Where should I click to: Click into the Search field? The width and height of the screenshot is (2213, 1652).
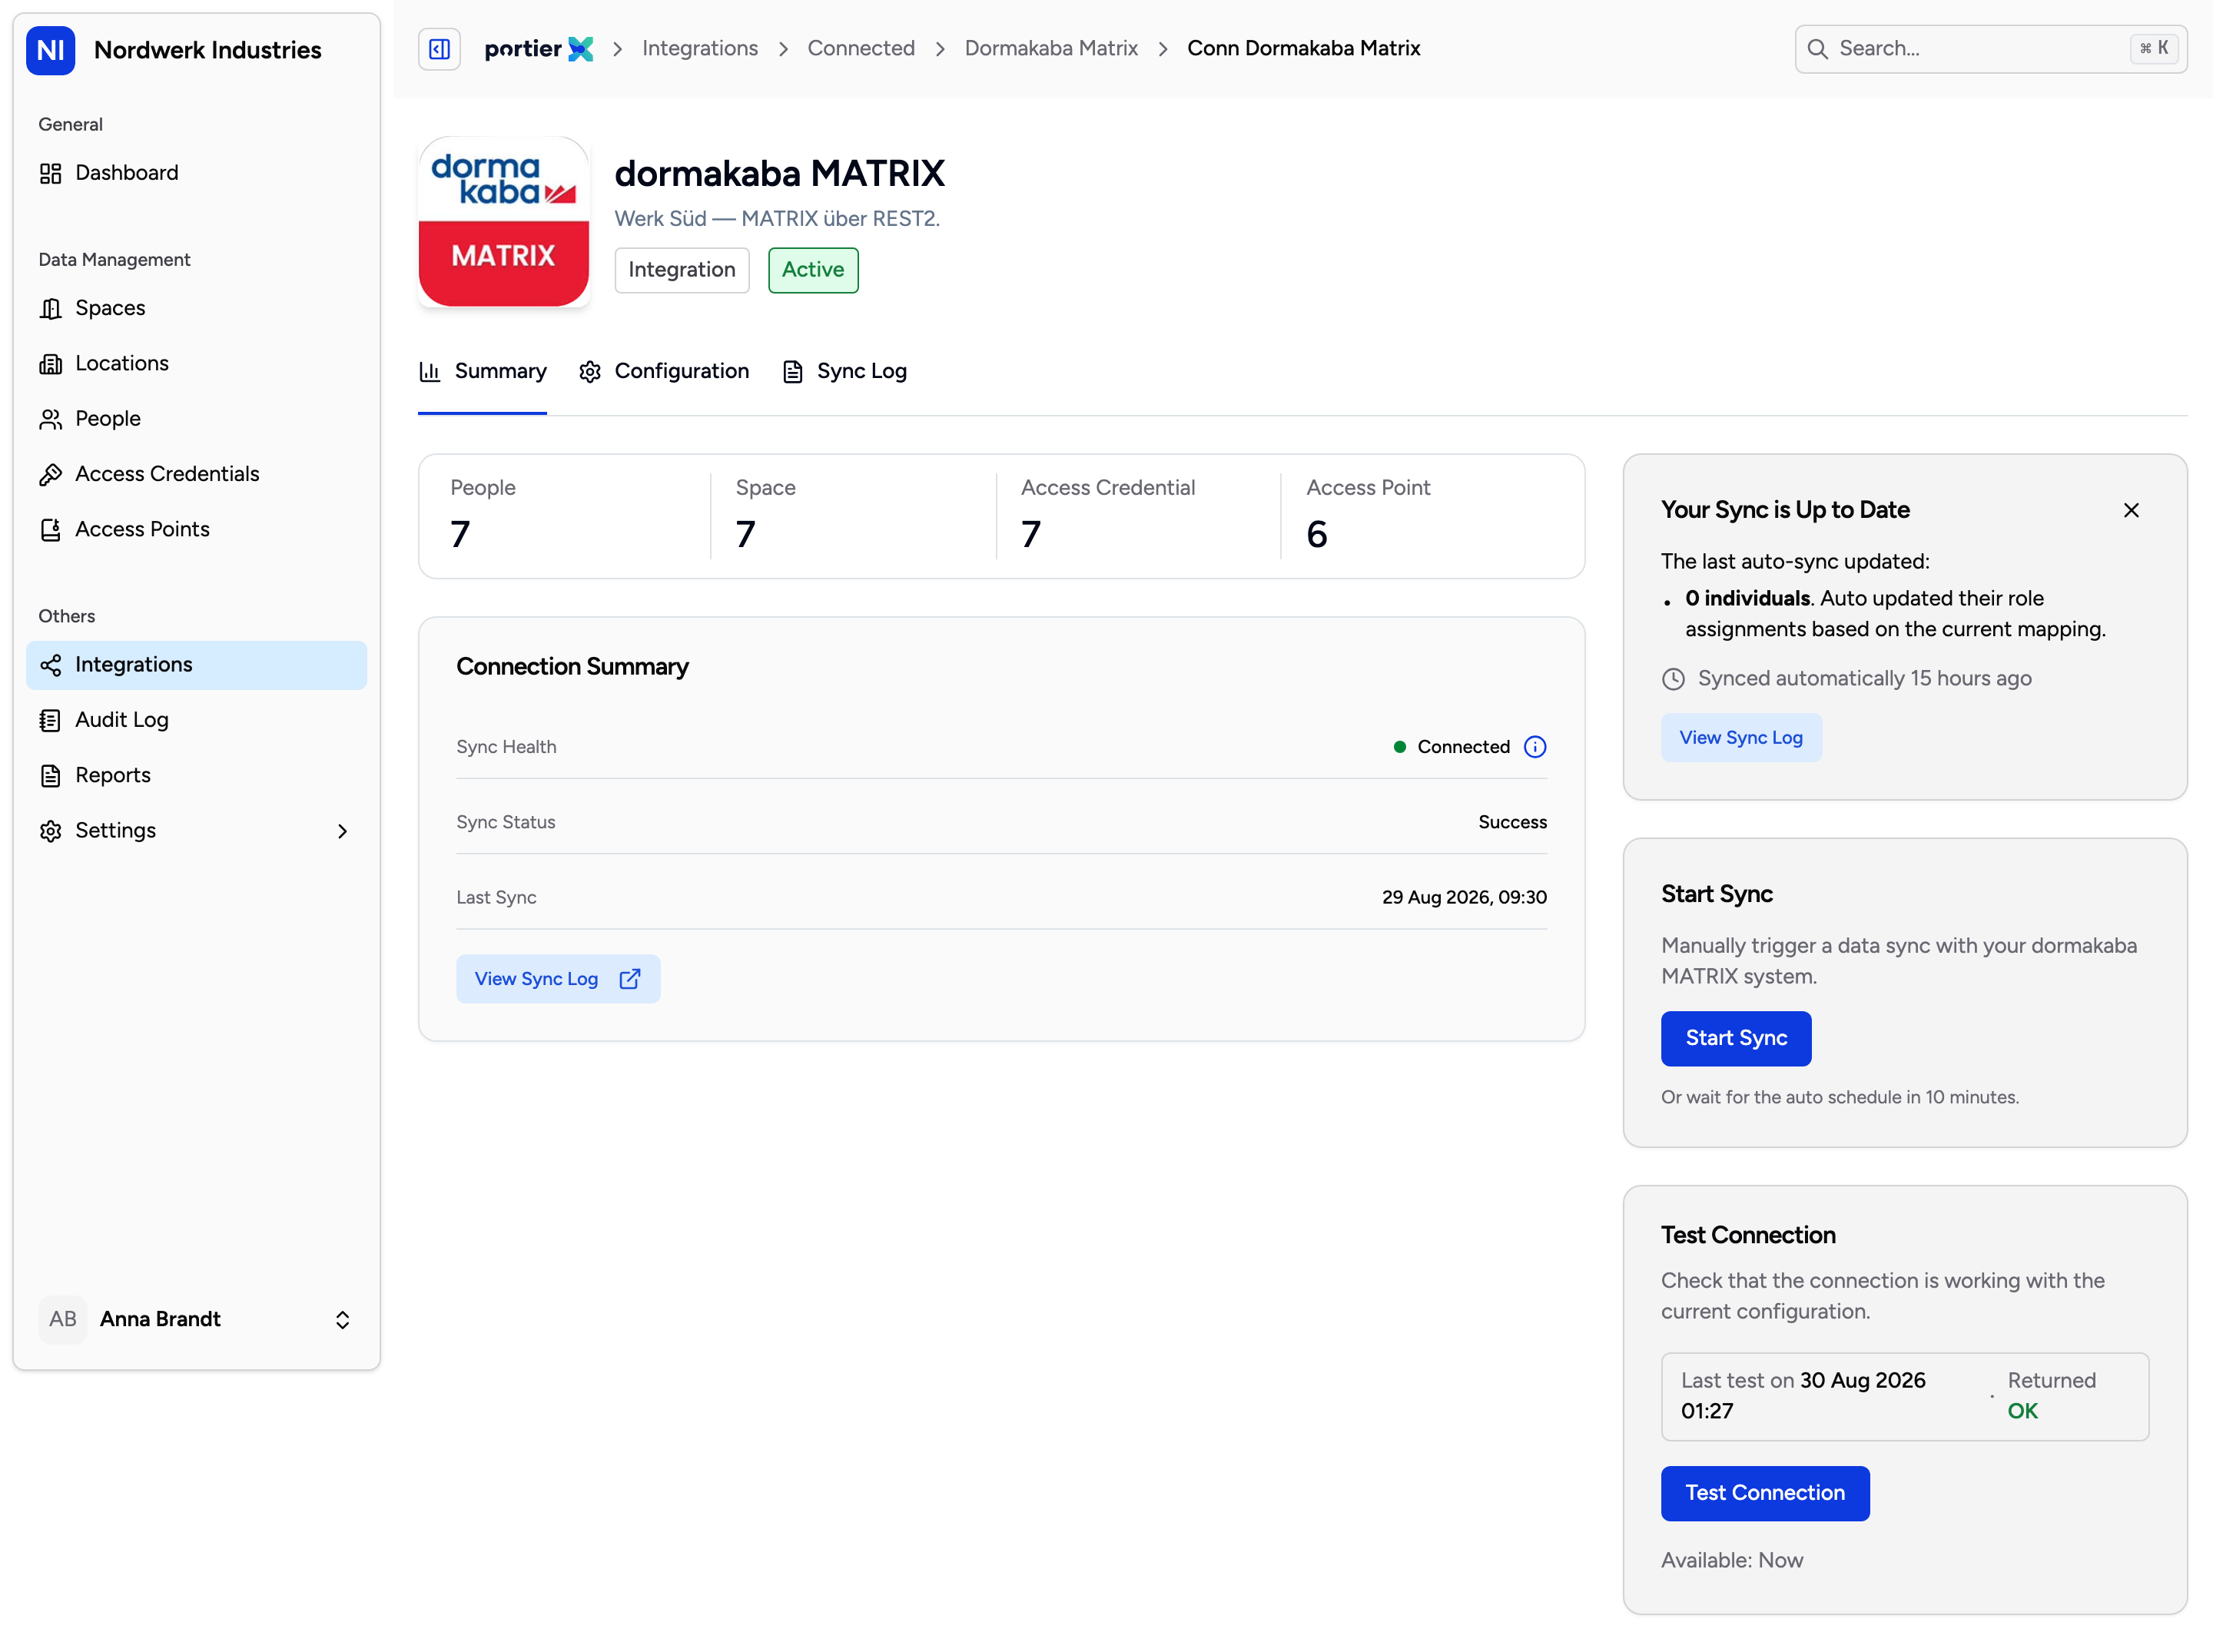[x=1990, y=49]
